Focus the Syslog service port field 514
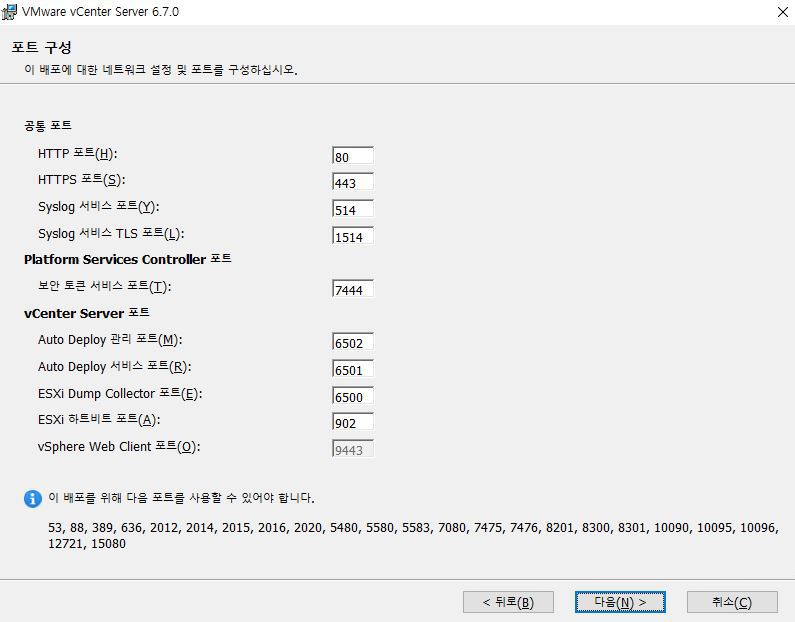 click(x=353, y=209)
